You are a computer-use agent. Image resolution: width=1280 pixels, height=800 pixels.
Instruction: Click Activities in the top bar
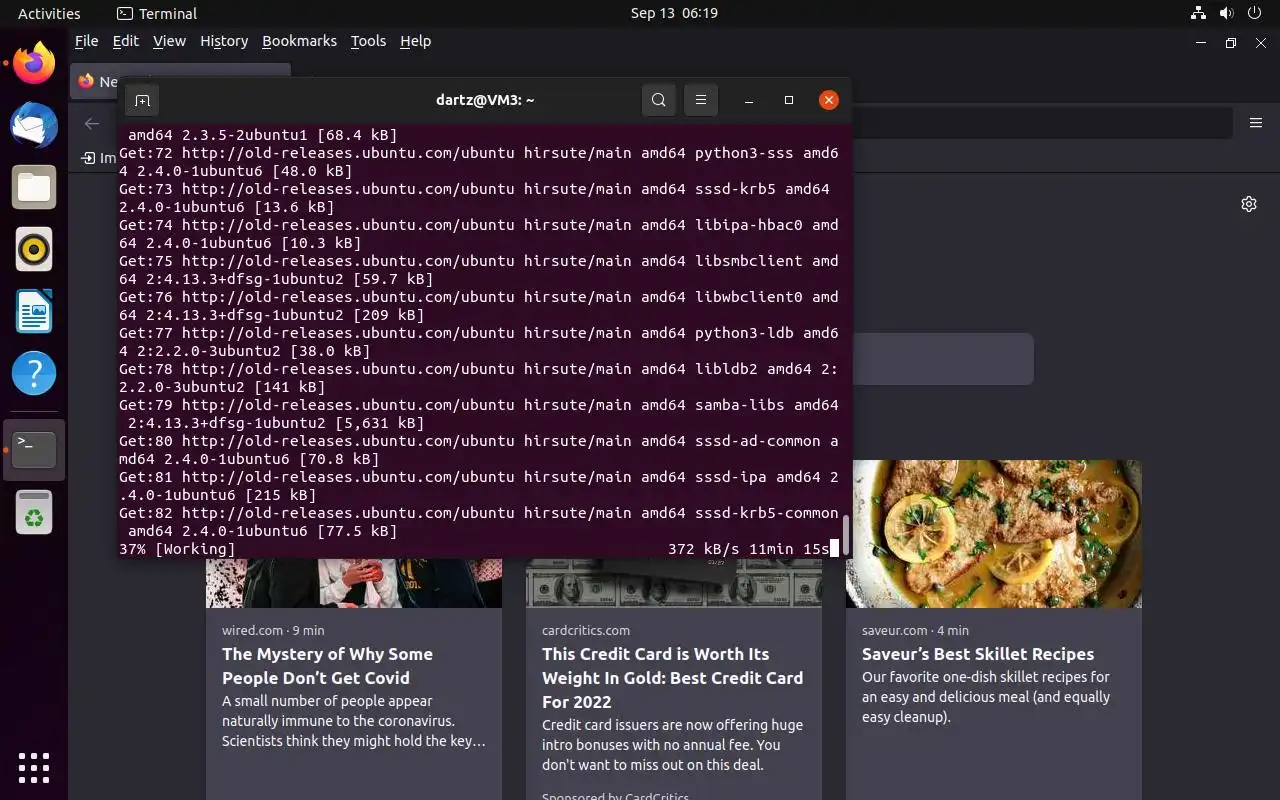pyautogui.click(x=49, y=13)
